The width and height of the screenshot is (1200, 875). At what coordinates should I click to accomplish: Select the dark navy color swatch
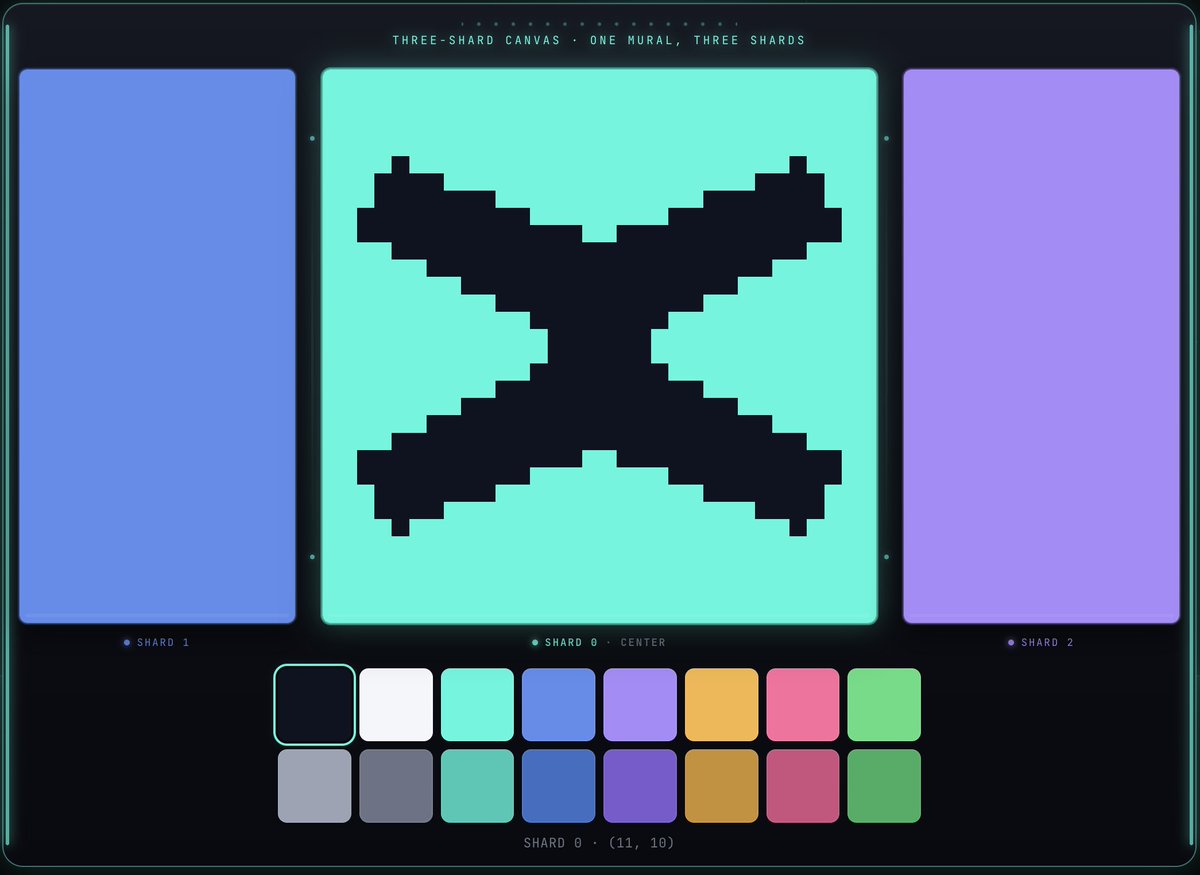[x=315, y=705]
